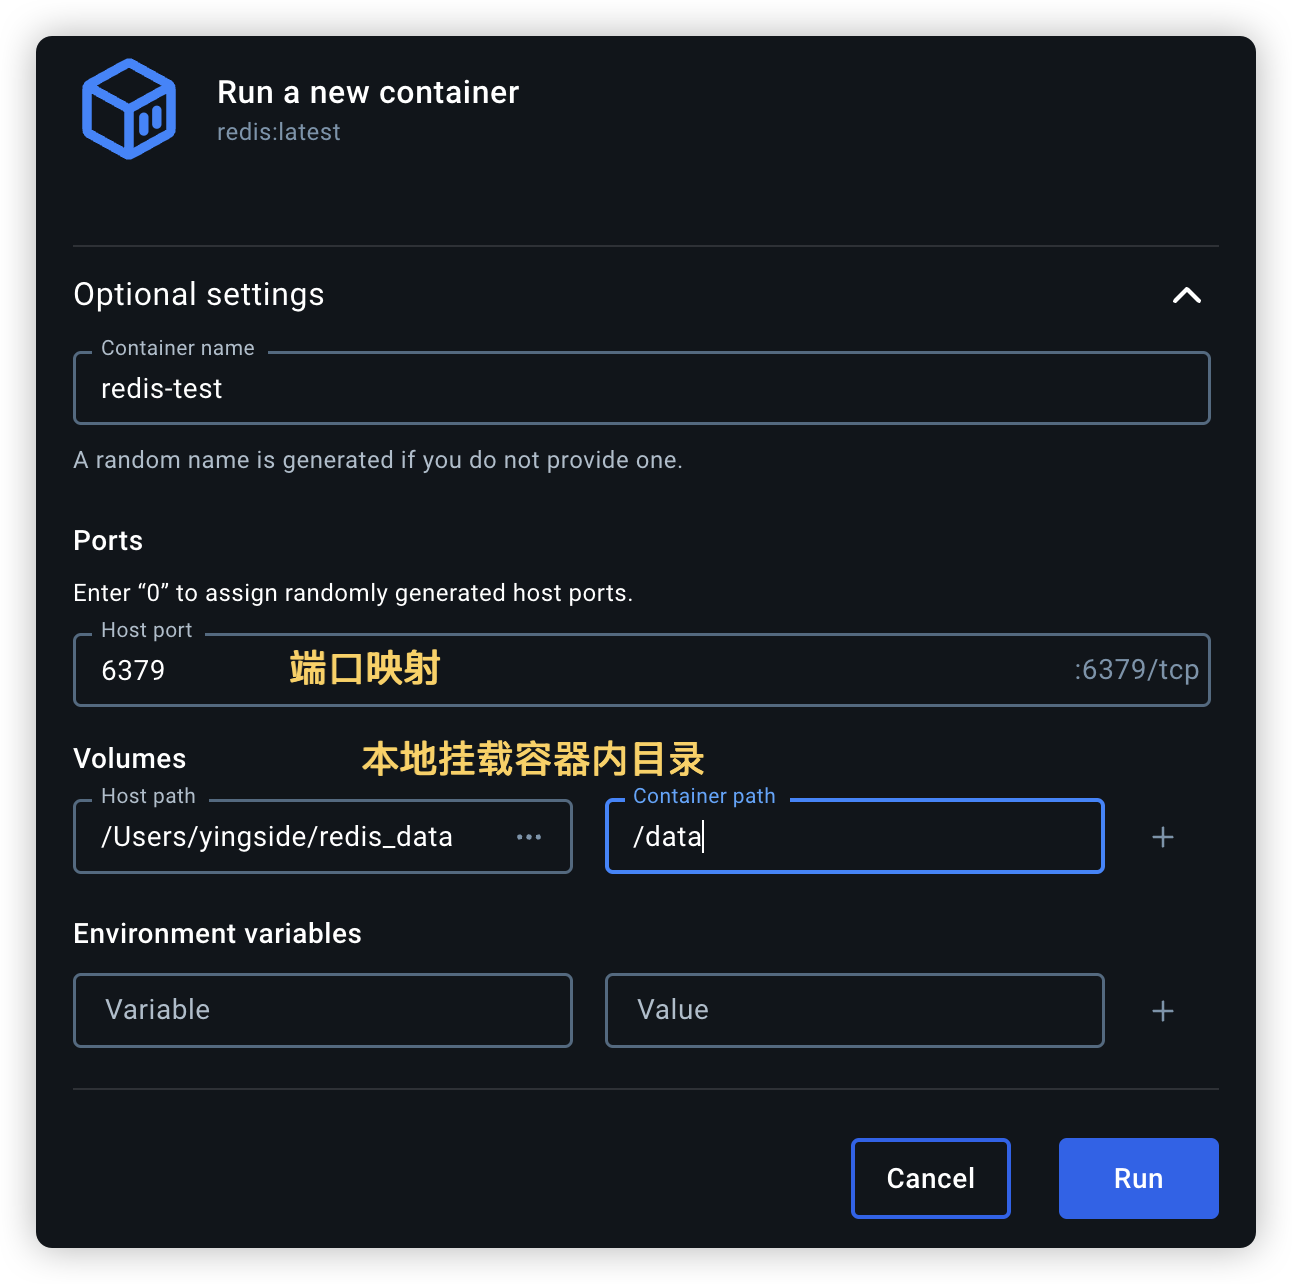Click the redis:latest image name subtitle
The image size is (1292, 1284).
pos(279,132)
